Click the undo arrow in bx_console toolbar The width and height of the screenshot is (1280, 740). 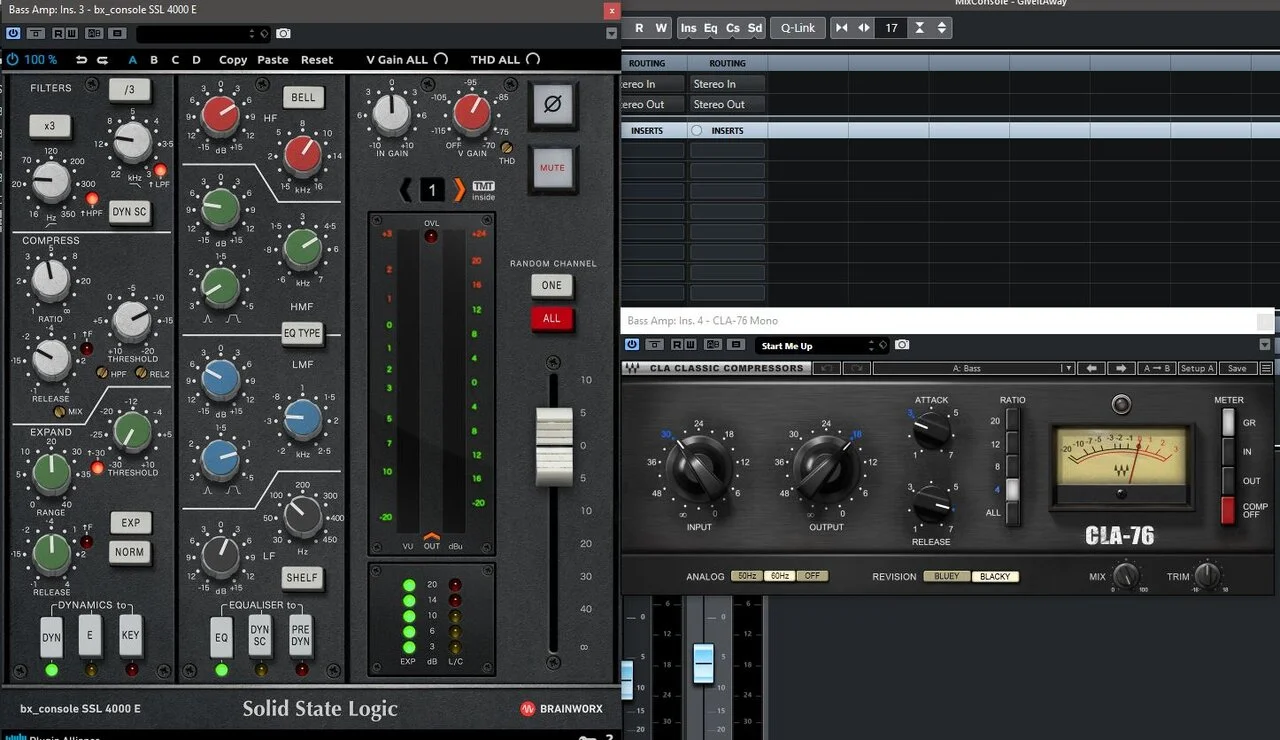tap(81, 60)
